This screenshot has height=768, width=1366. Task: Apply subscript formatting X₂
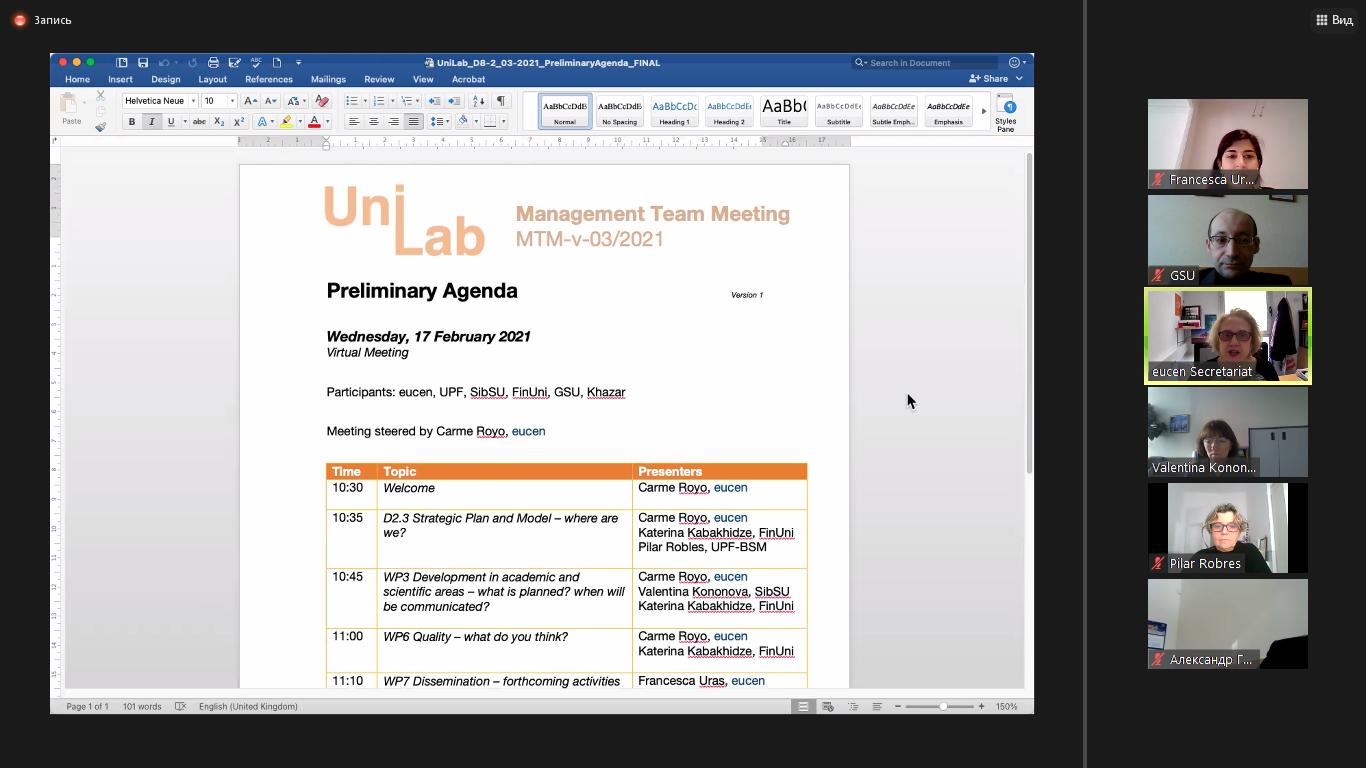pos(219,122)
